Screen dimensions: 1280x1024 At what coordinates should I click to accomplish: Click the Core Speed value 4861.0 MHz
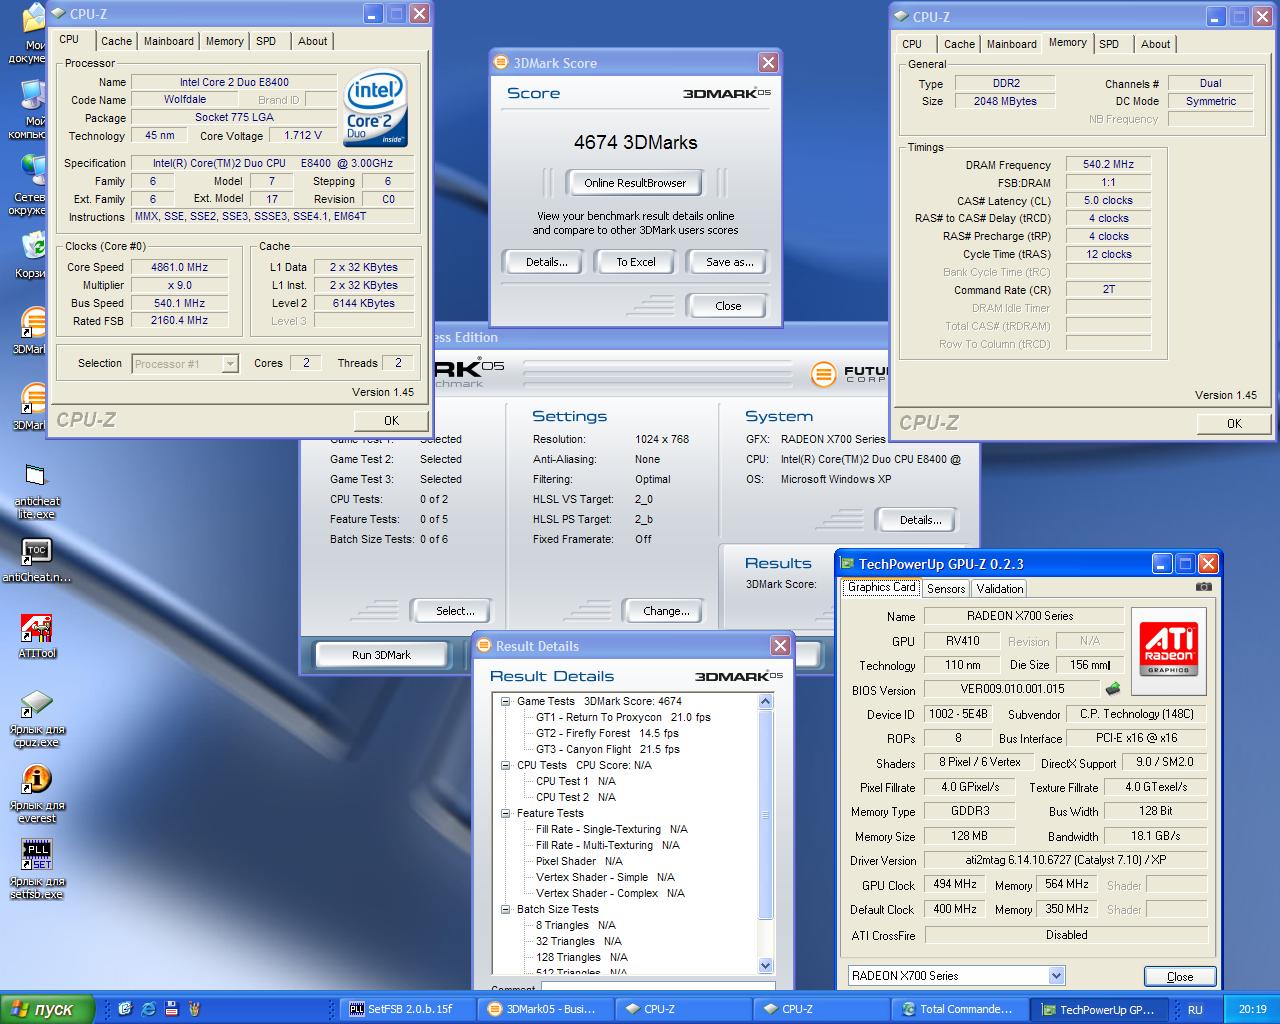pos(180,267)
